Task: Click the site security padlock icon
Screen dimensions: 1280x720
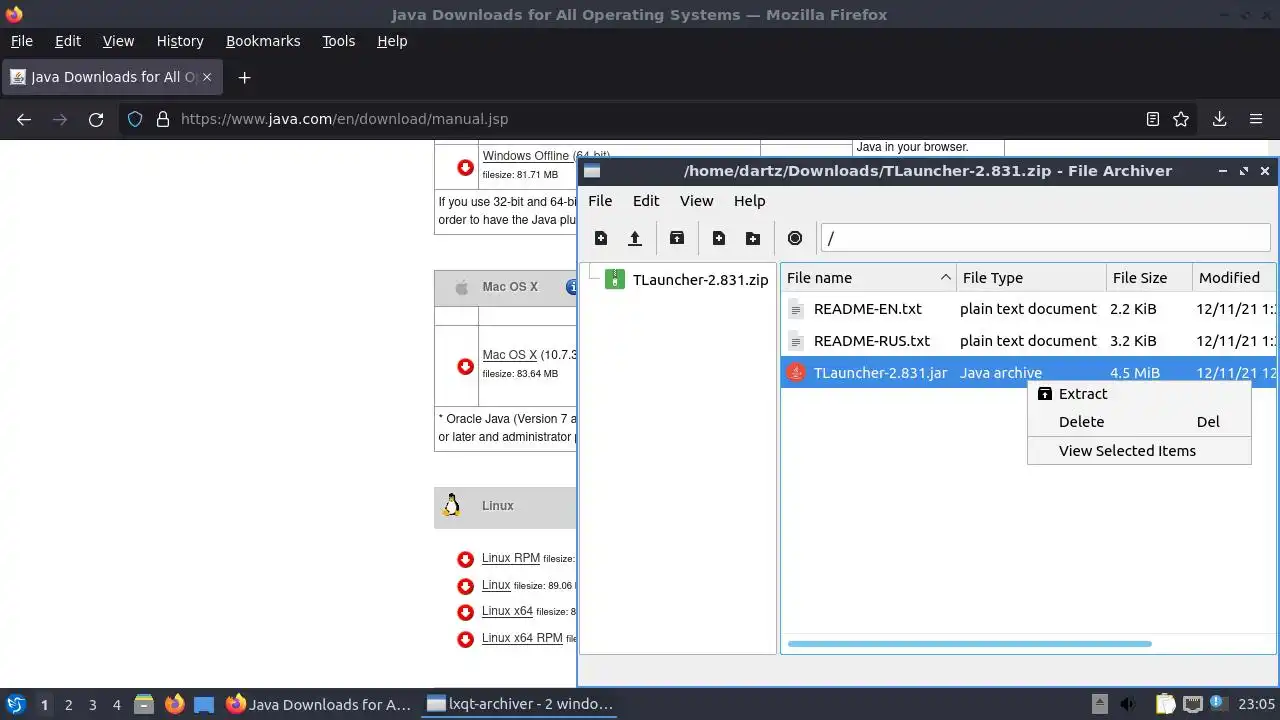Action: click(163, 119)
